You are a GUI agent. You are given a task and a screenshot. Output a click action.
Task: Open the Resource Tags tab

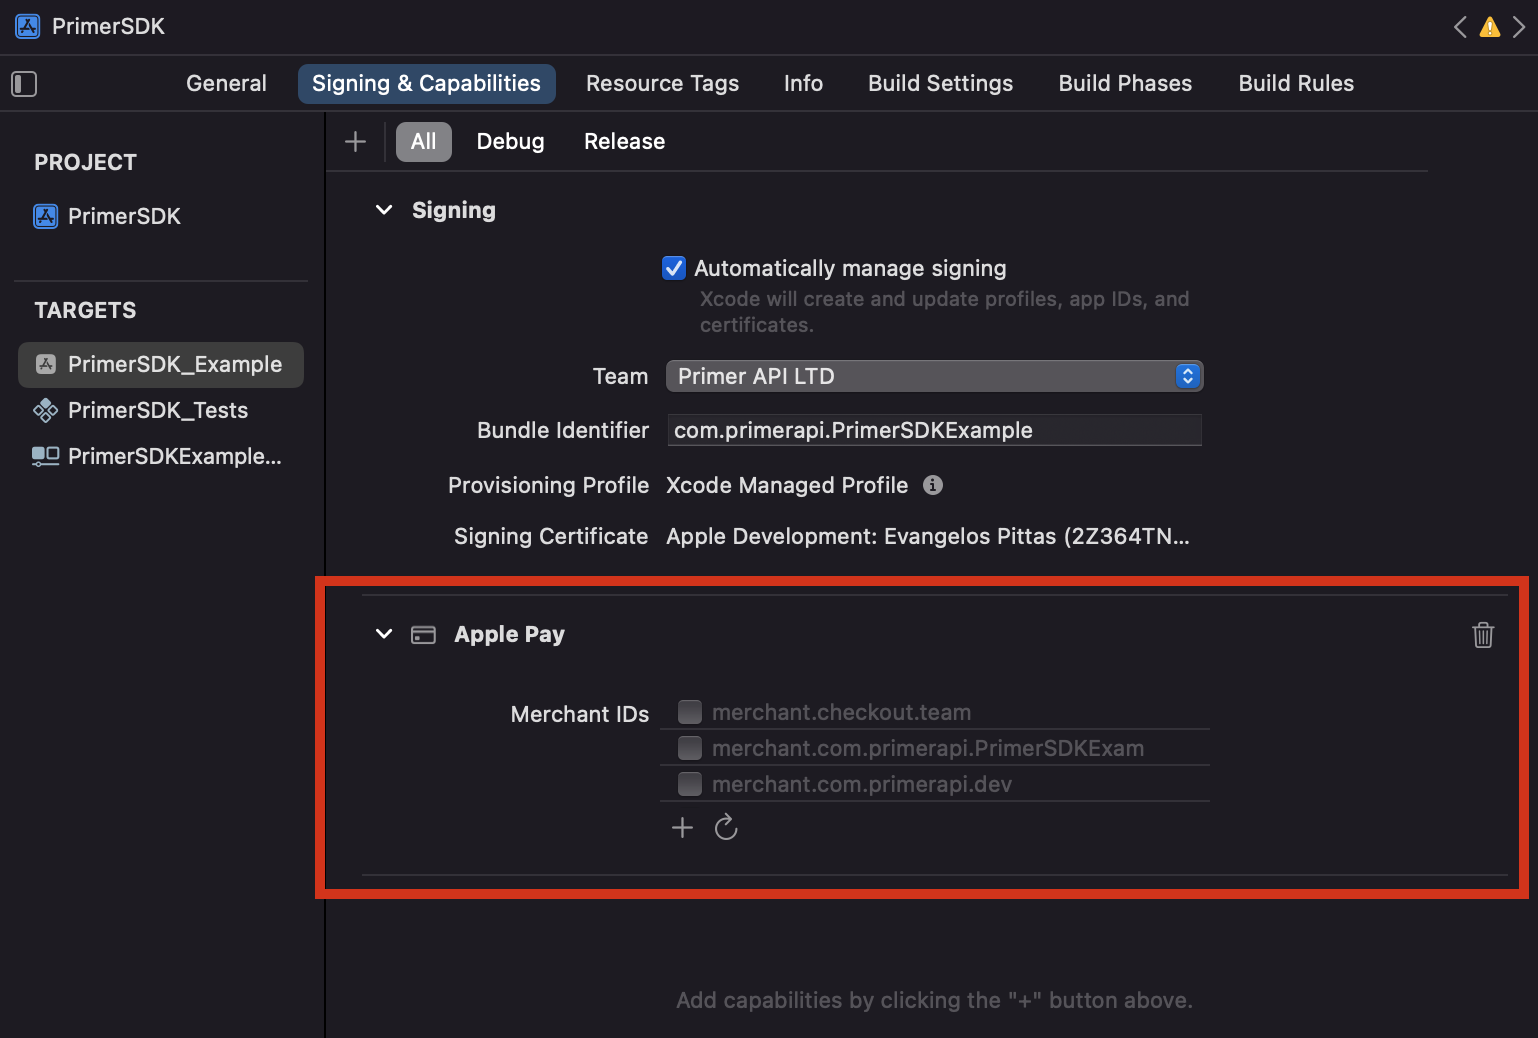(x=662, y=83)
